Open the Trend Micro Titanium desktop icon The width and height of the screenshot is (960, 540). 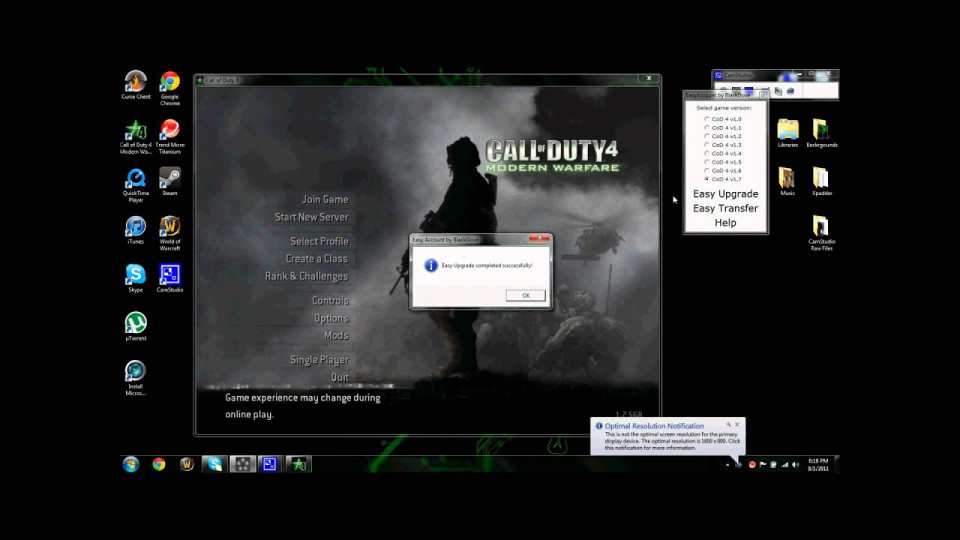(x=170, y=137)
